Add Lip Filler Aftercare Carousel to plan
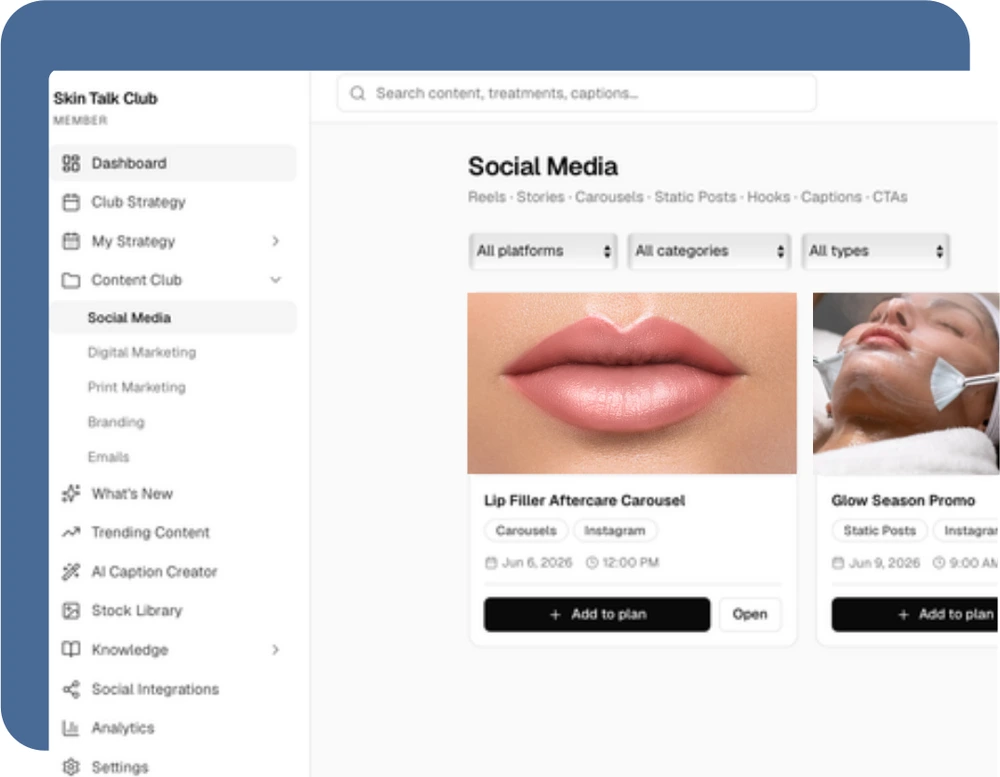The image size is (1000, 777). tap(597, 614)
